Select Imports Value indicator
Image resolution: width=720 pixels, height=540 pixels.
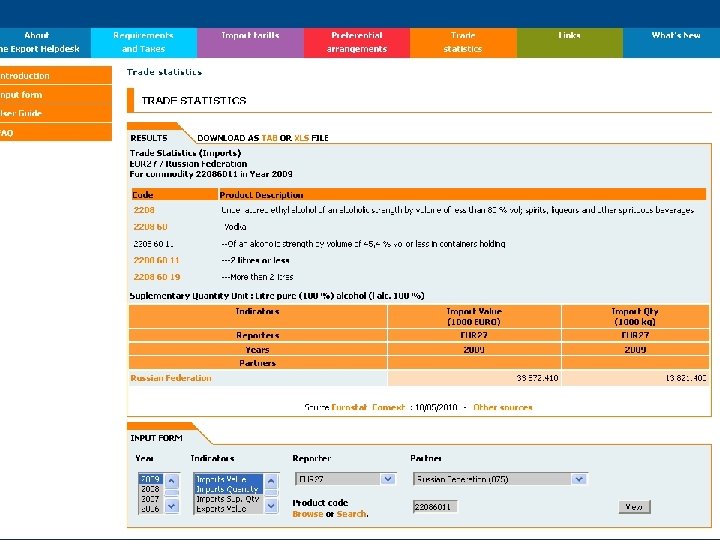pos(228,479)
